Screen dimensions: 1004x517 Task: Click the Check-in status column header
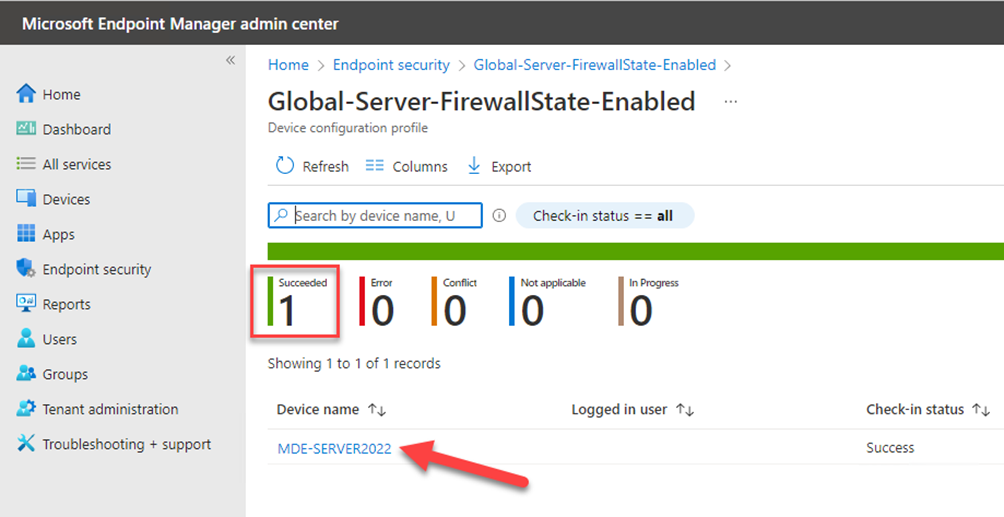tap(915, 409)
